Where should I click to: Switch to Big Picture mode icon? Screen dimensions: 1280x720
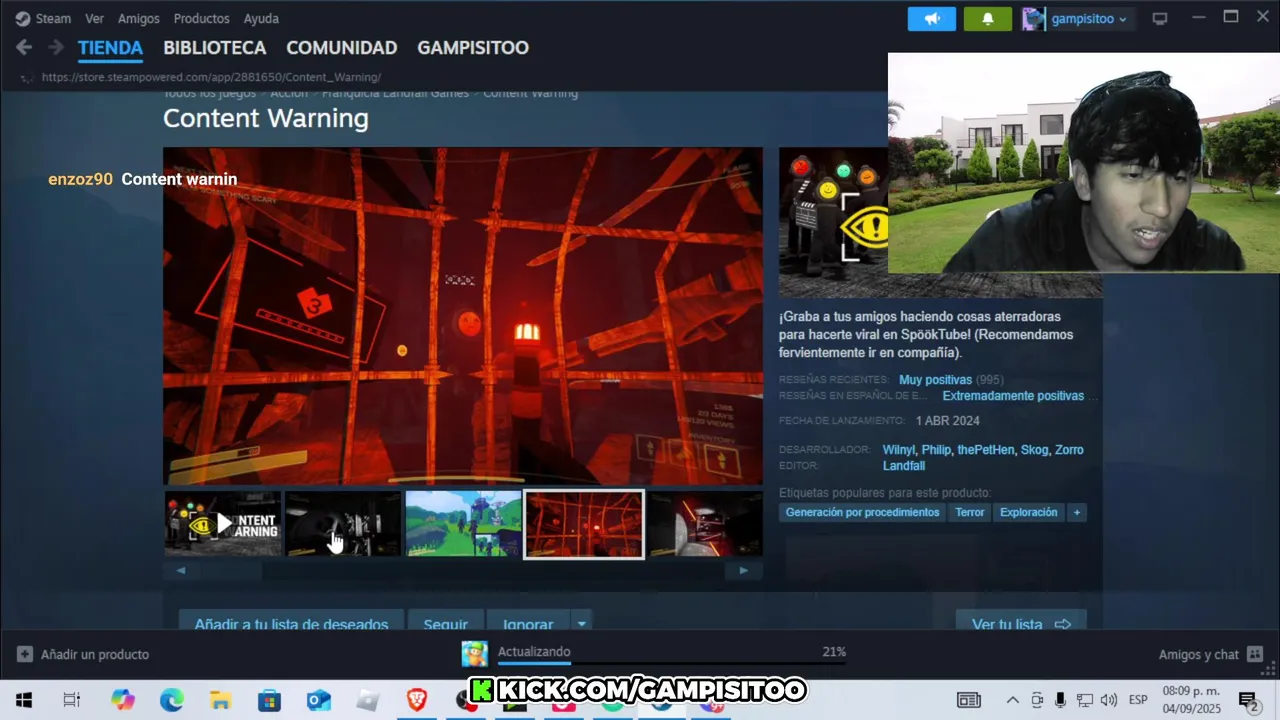coord(1160,19)
